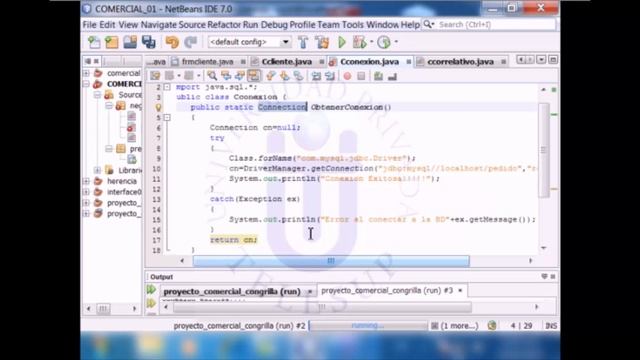This screenshot has height=360, width=640.
Task: Switch to Ccliente.java tab
Action: click(x=287, y=62)
